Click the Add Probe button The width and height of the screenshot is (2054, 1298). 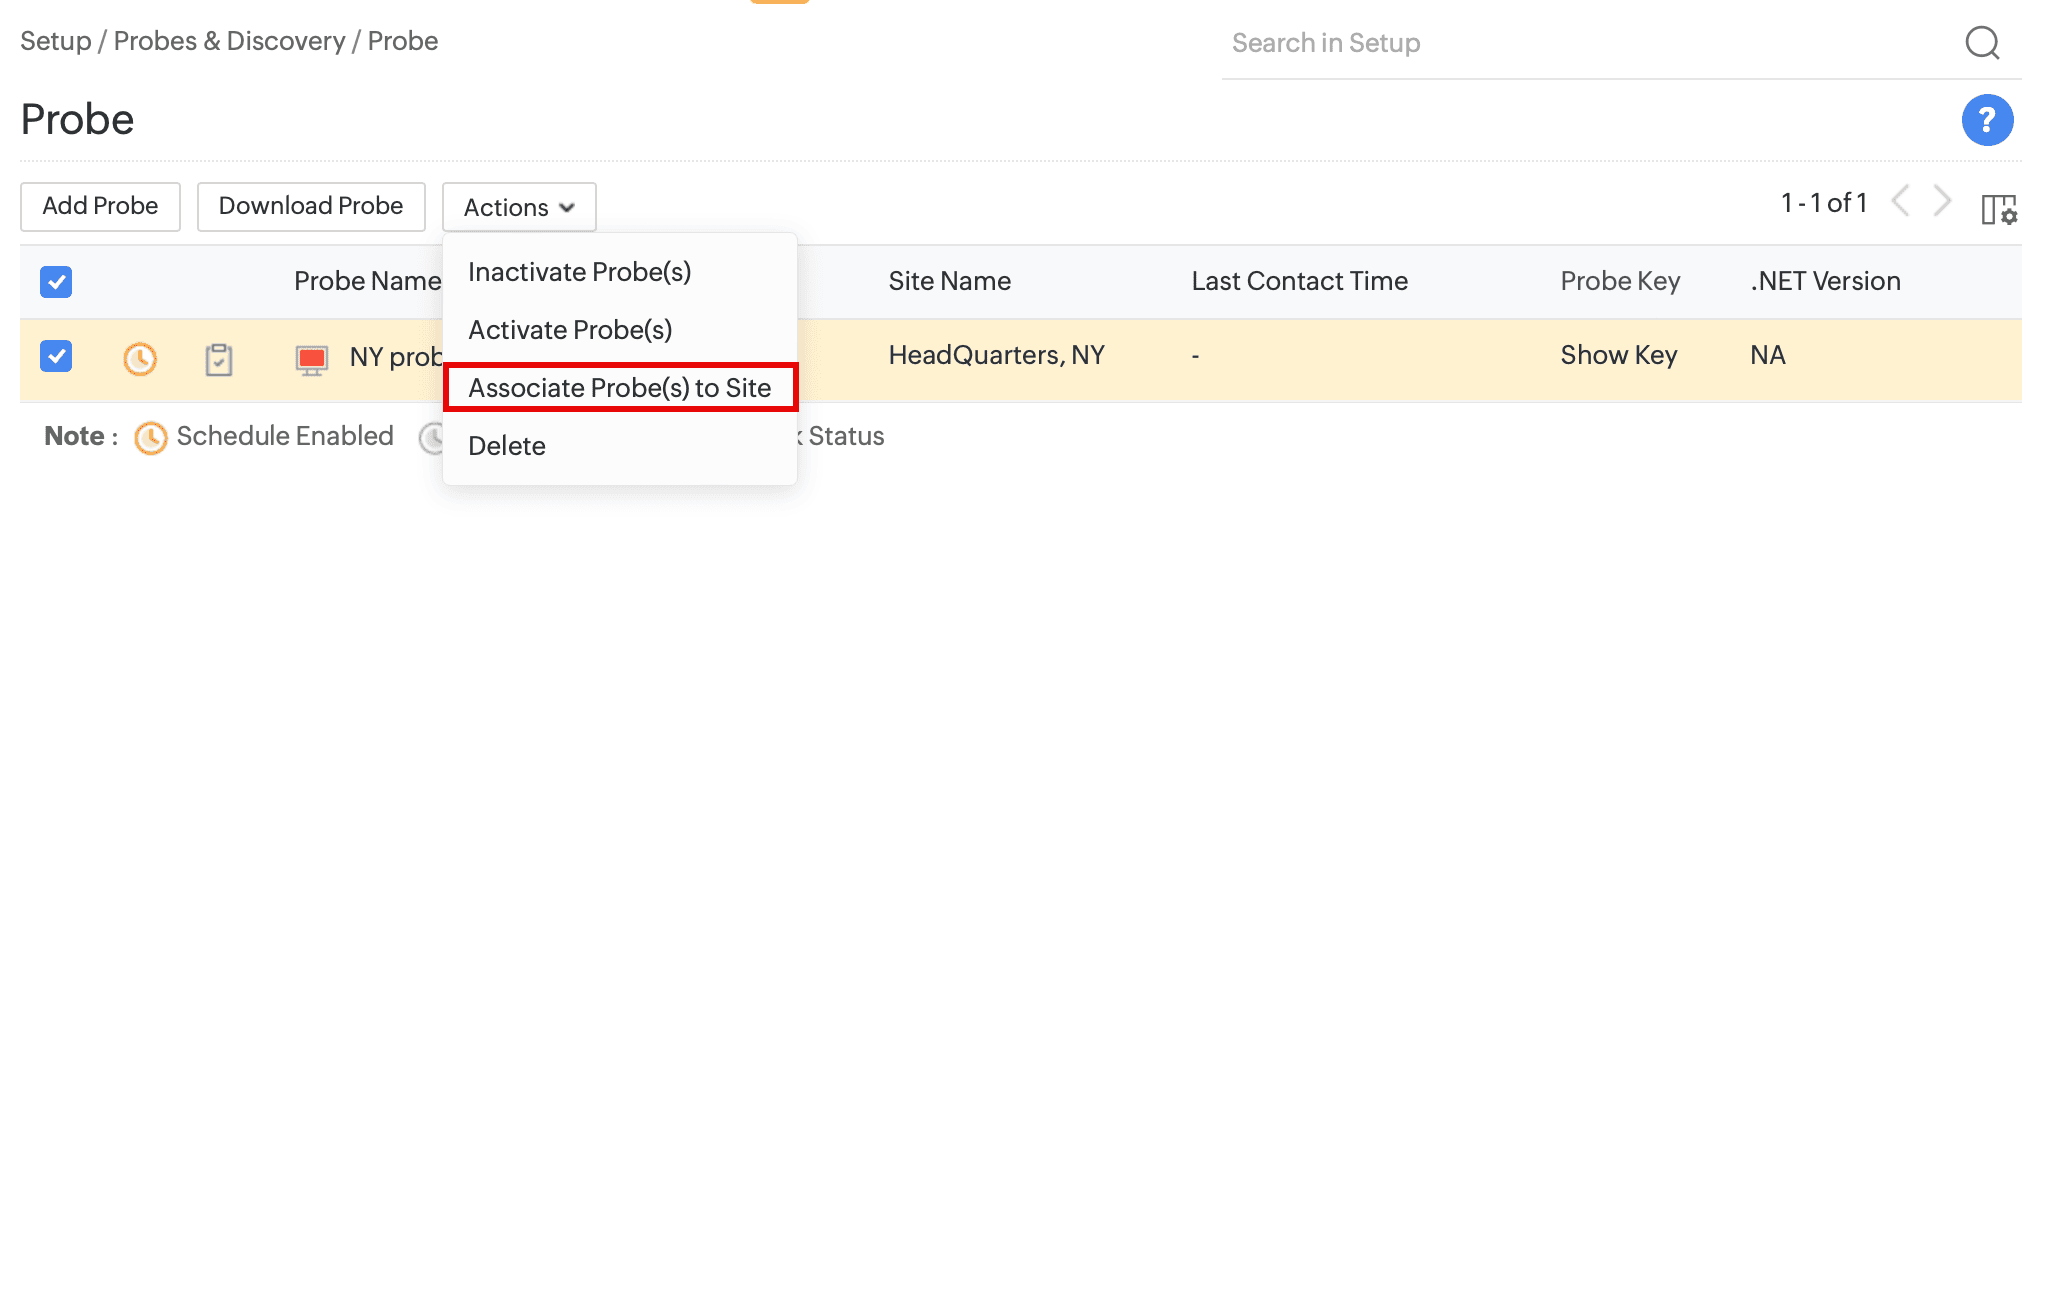point(100,206)
